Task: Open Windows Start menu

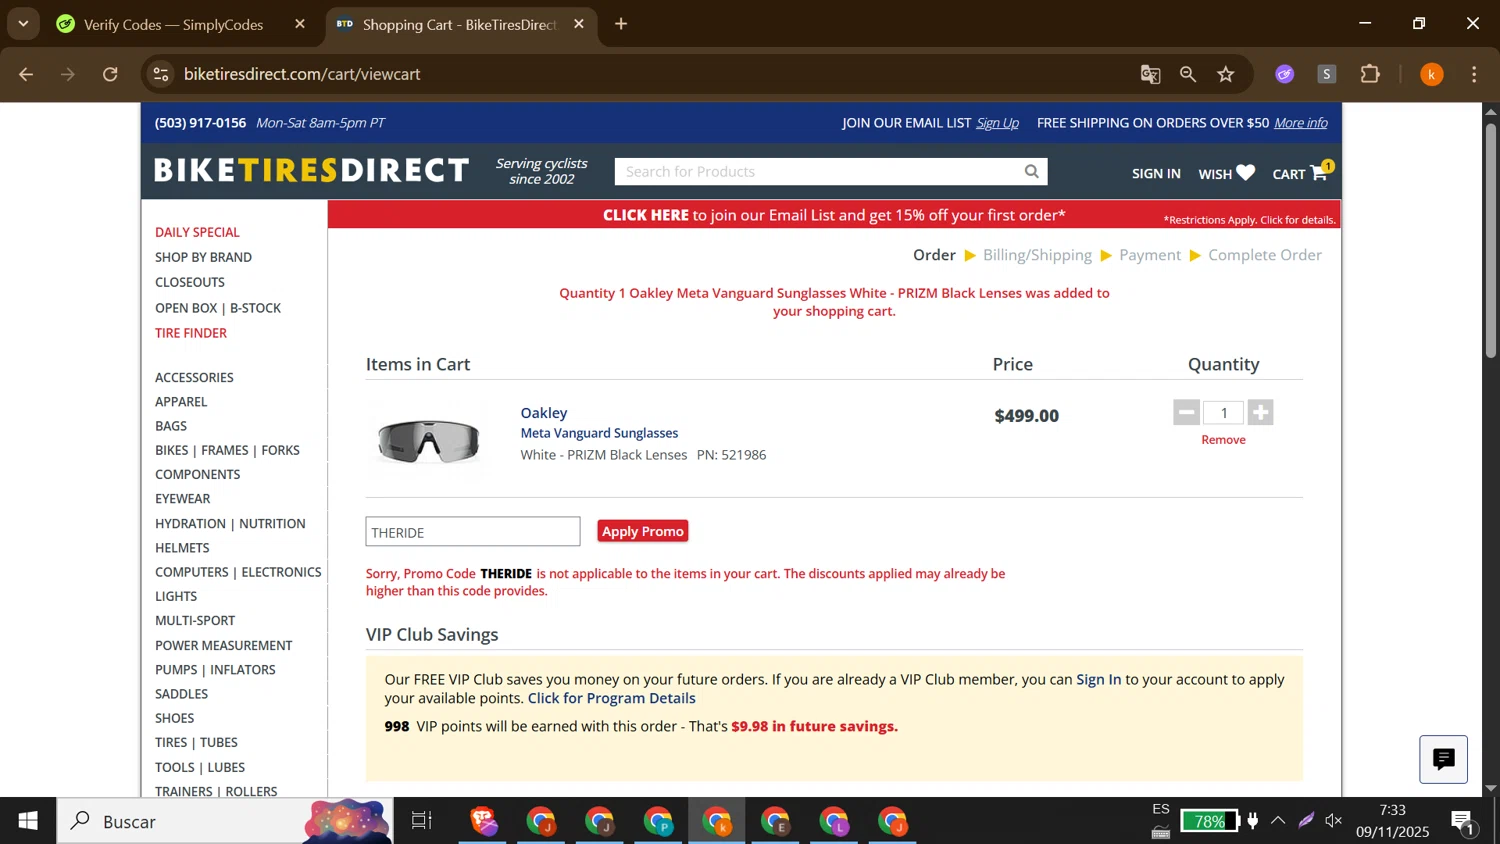Action: point(28,821)
